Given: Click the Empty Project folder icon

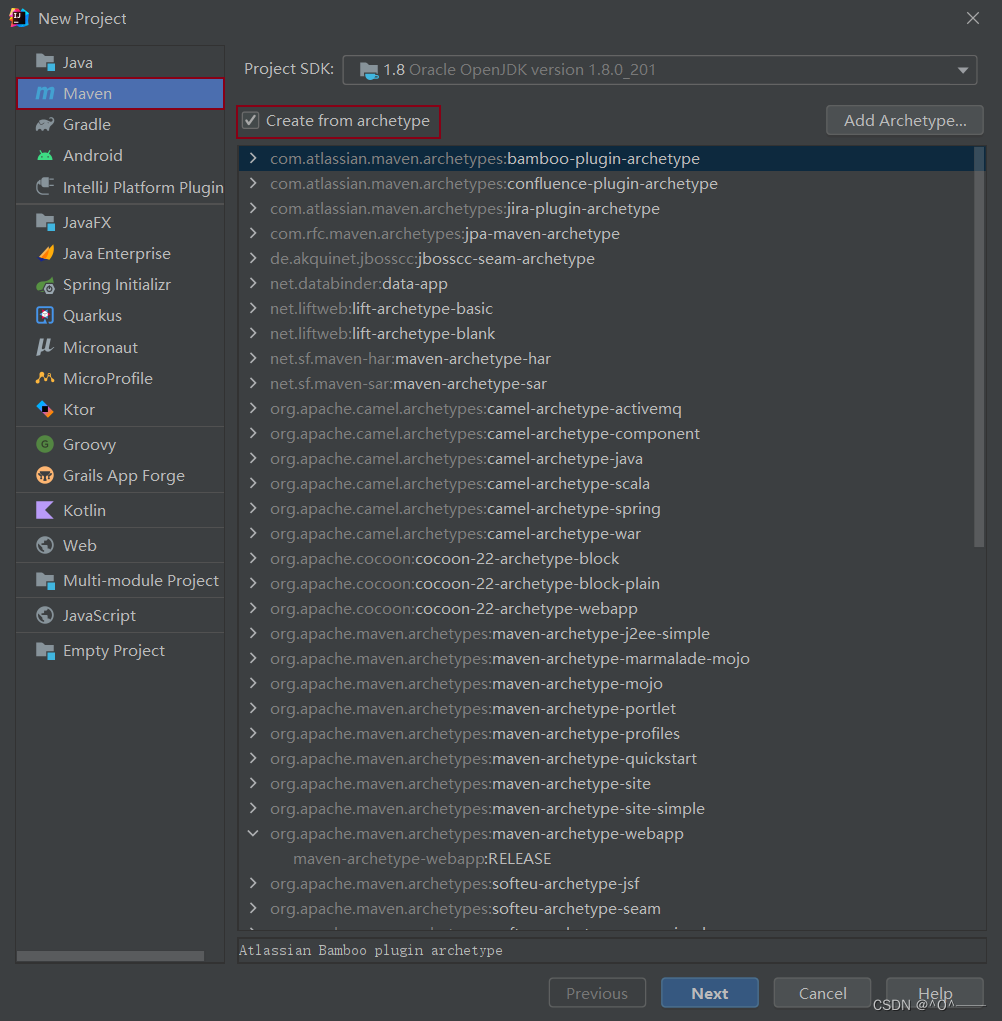Looking at the screenshot, I should click(45, 651).
